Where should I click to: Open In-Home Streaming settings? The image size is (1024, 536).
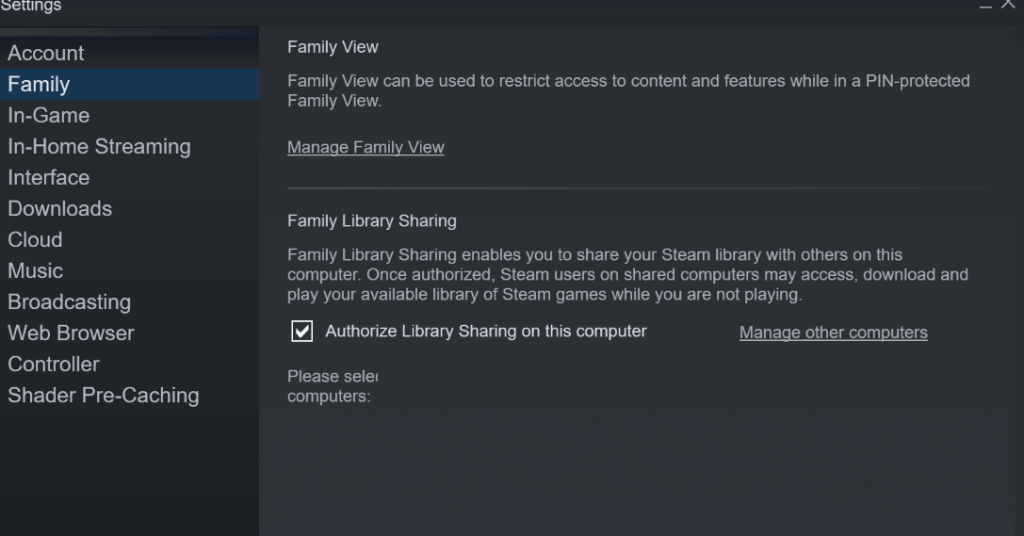(x=99, y=146)
